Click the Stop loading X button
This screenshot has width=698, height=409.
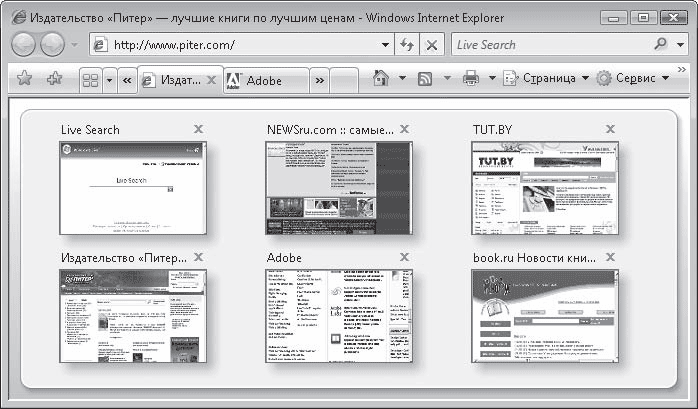[x=432, y=45]
